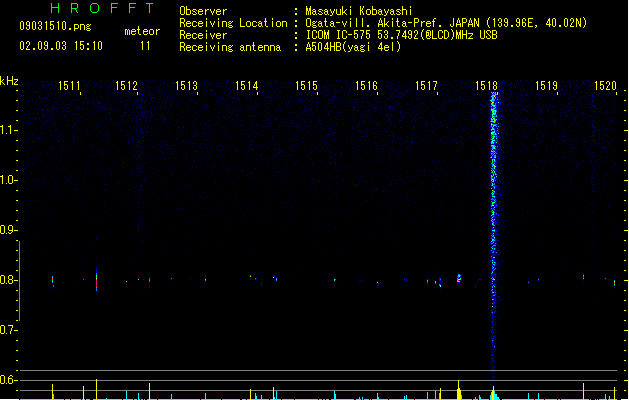Screen dimensions: 629x400
Task: Click the 'Observer' field label
Action: pyautogui.click(x=203, y=11)
